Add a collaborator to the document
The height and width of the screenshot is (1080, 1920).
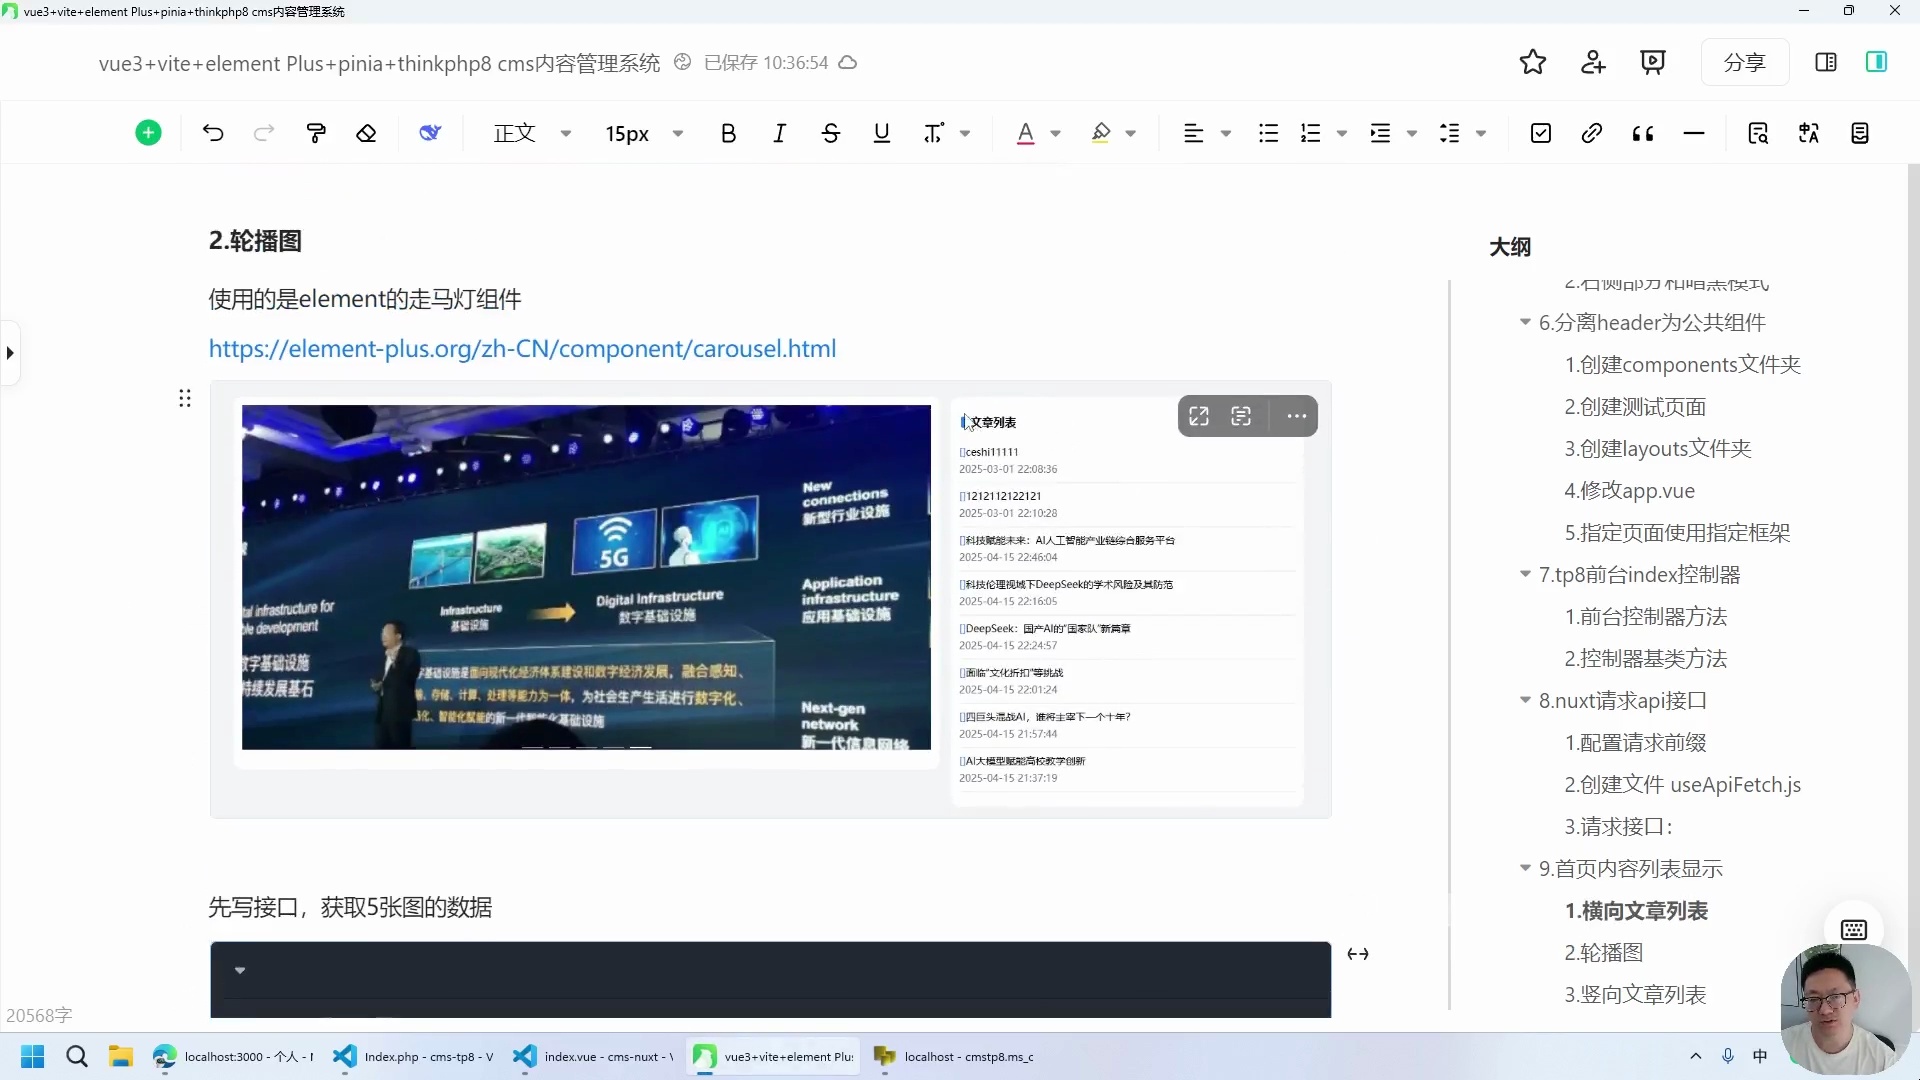[x=1593, y=62]
